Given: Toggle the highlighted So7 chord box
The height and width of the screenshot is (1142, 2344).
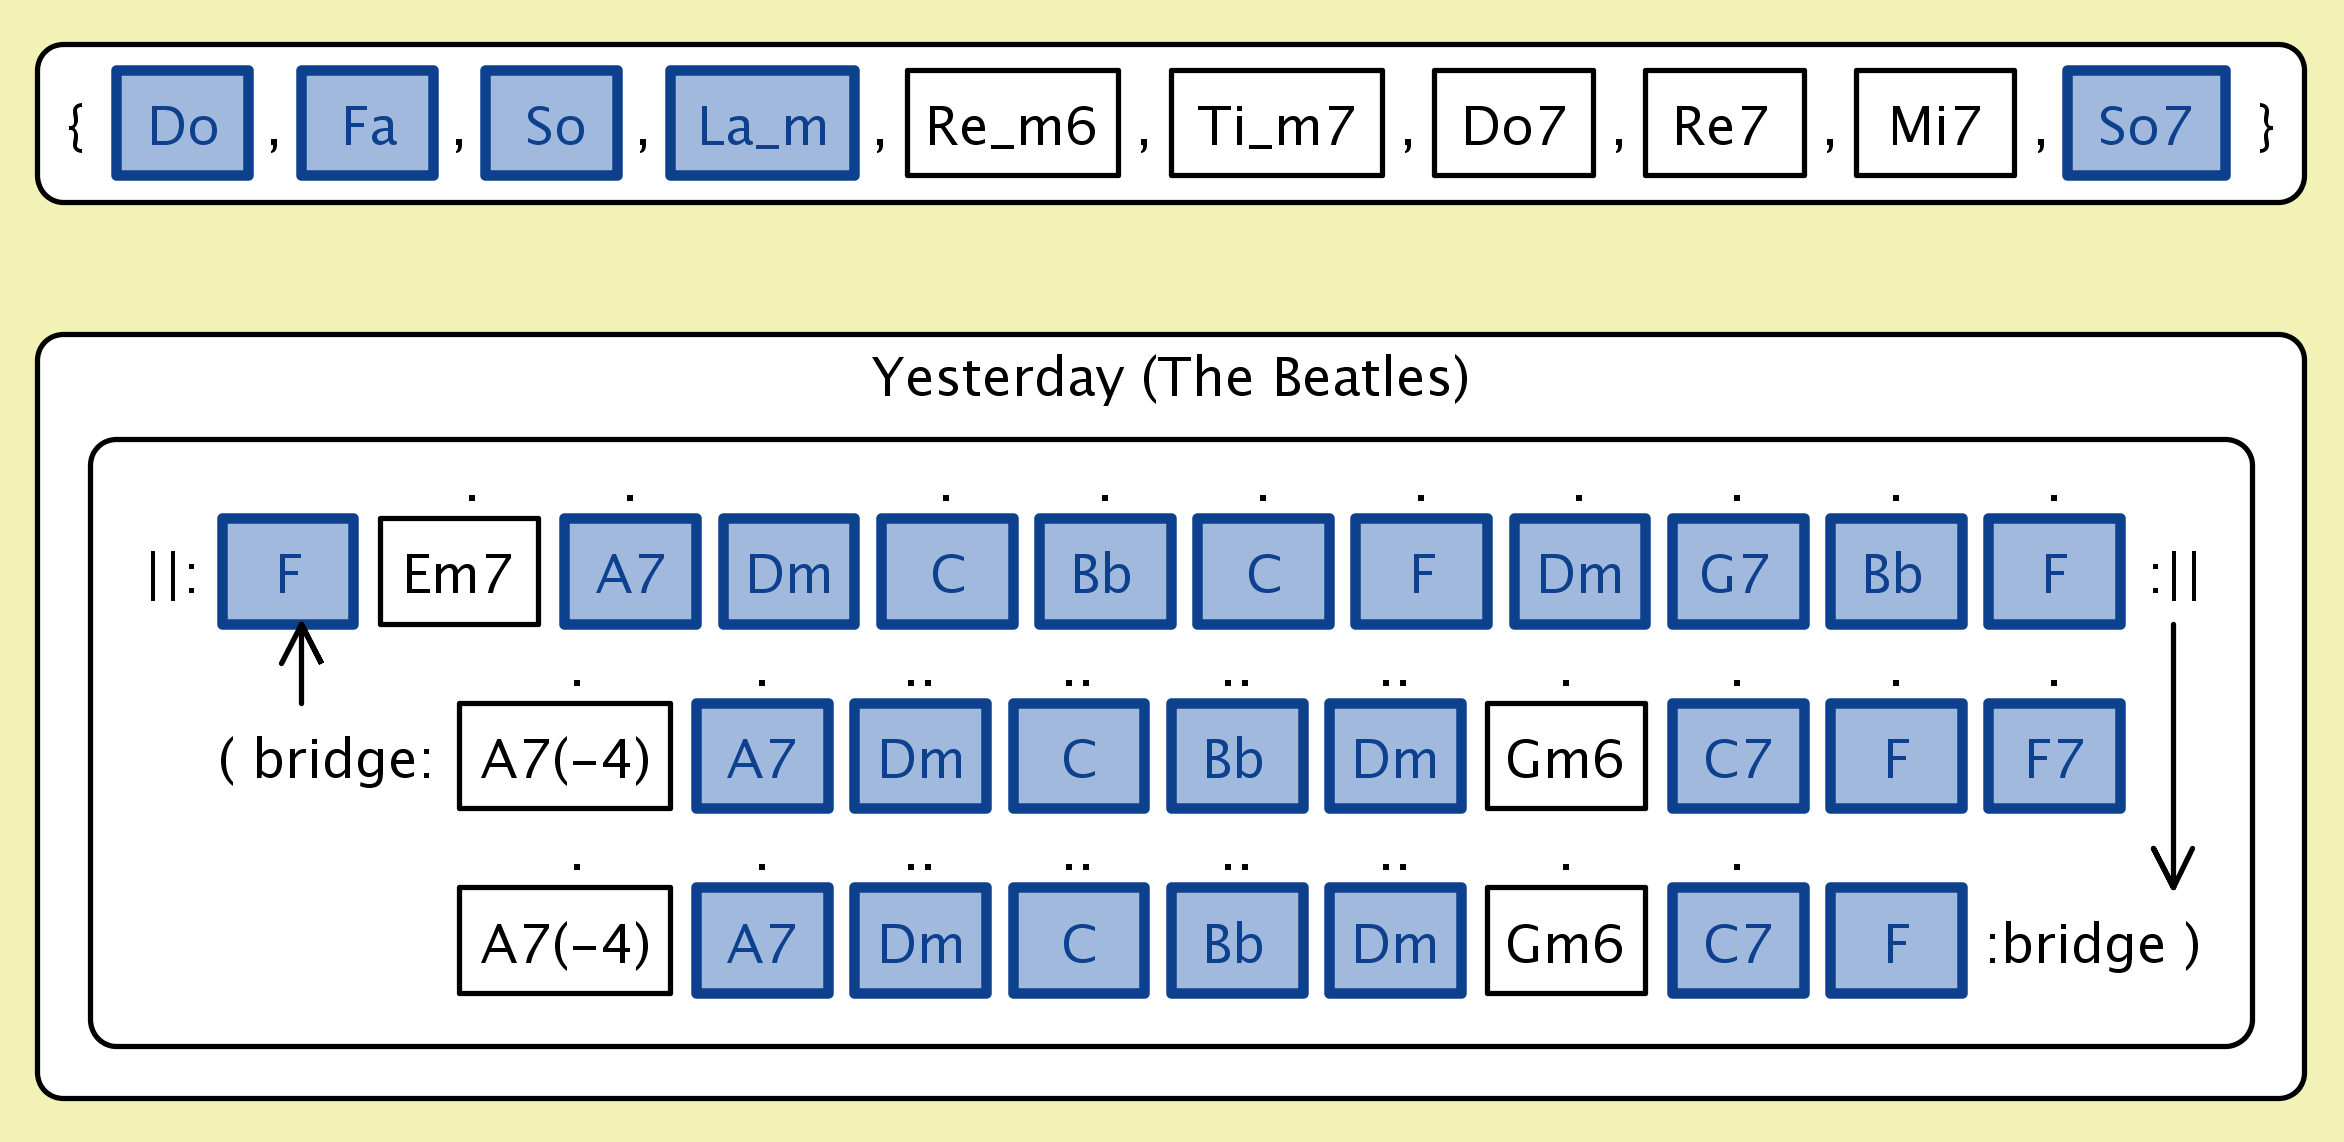Looking at the screenshot, I should (2145, 124).
